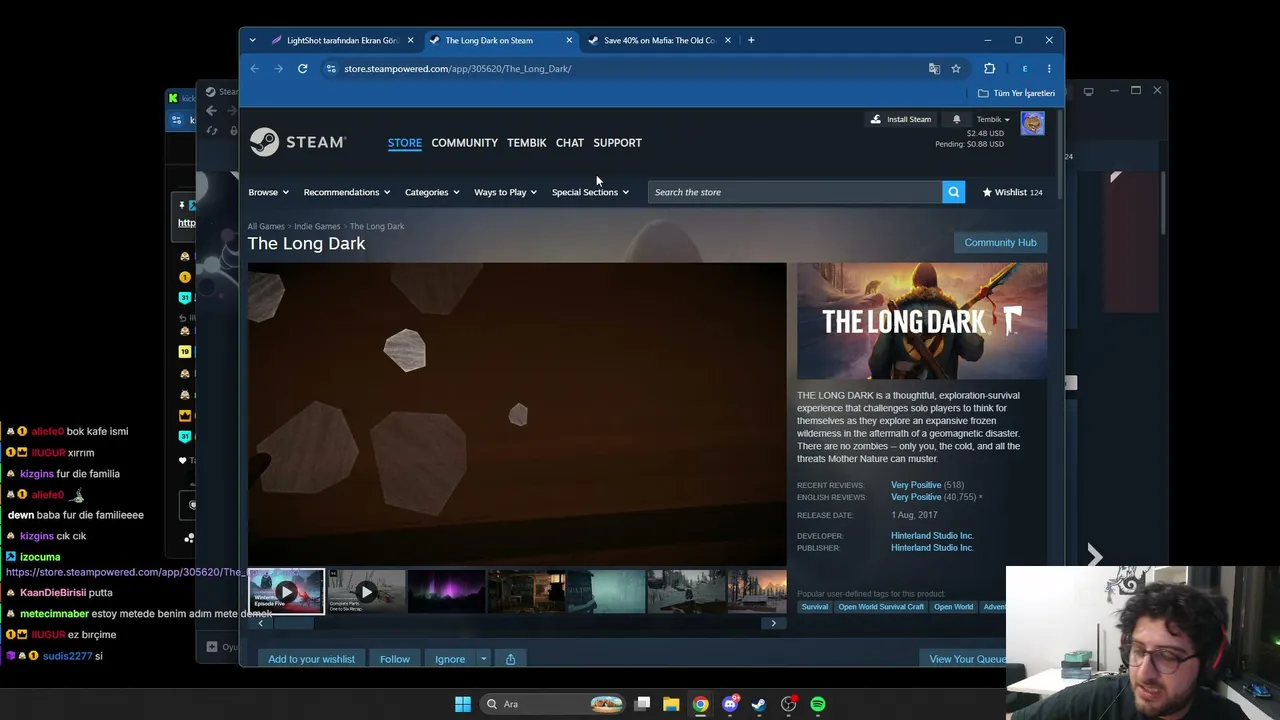Open Steam from the taskbar
The width and height of the screenshot is (1280, 720).
coord(759,704)
